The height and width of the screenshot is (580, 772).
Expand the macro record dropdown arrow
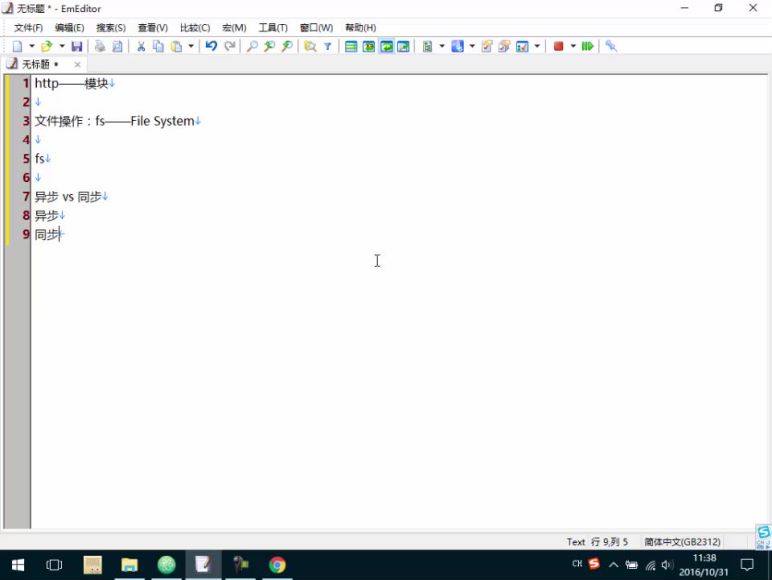pos(573,46)
